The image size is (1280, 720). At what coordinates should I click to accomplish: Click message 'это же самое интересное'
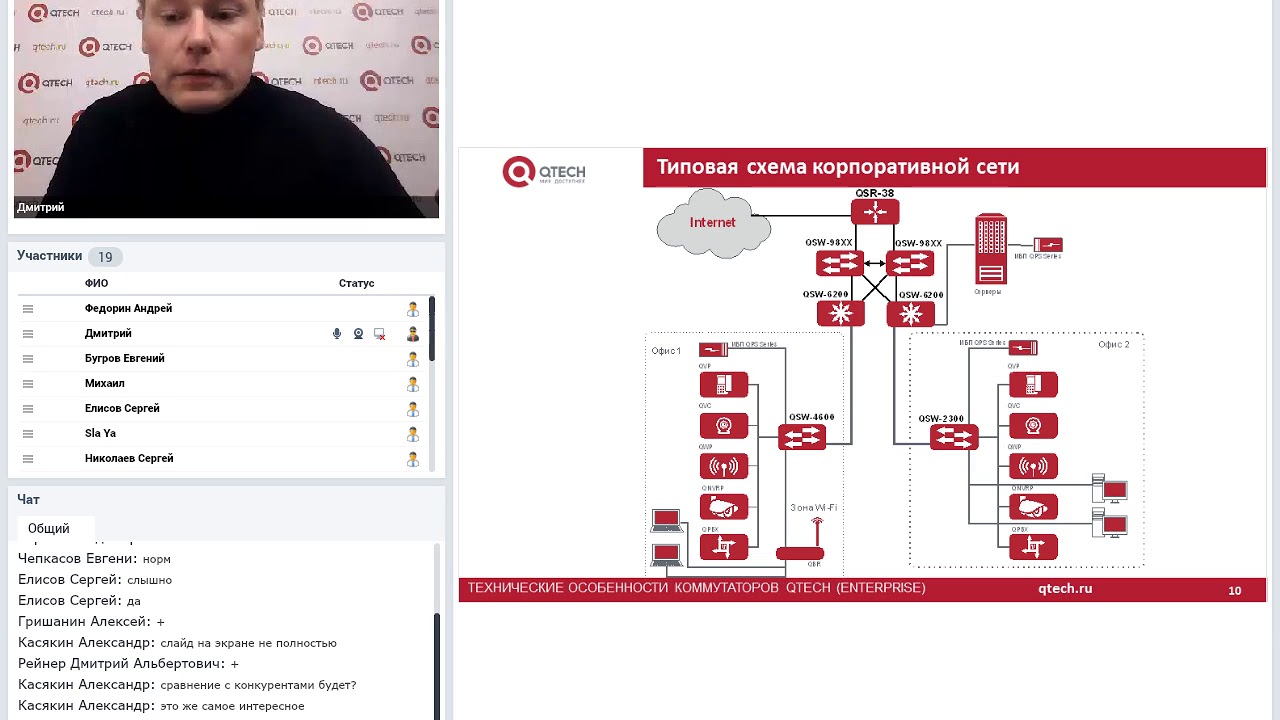tap(232, 706)
